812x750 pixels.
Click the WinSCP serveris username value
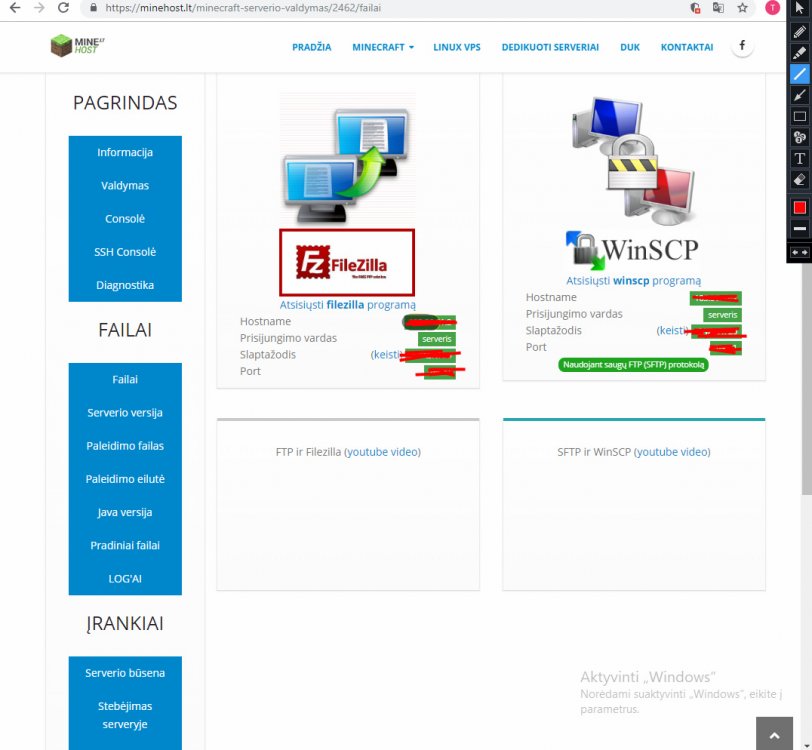point(722,314)
